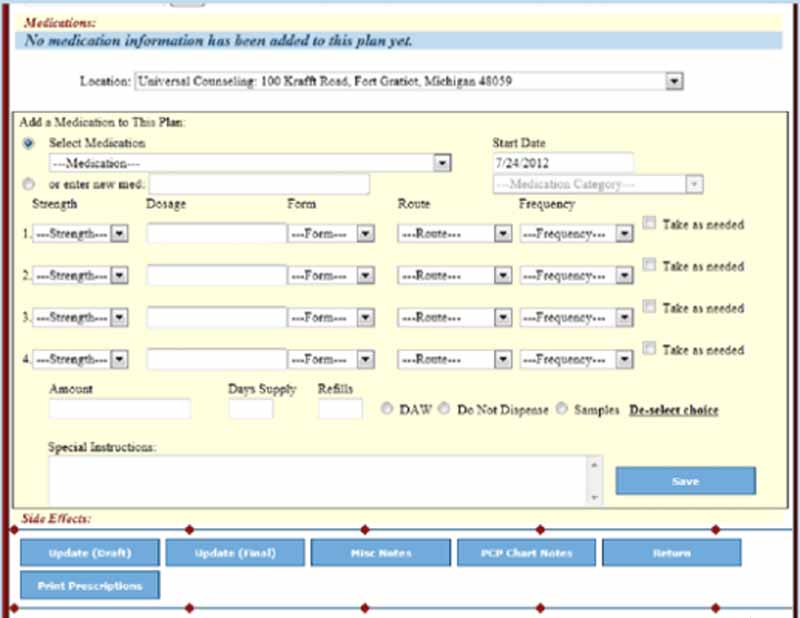Click the De-select choice link
Image resolution: width=800 pixels, height=618 pixels.
[673, 410]
